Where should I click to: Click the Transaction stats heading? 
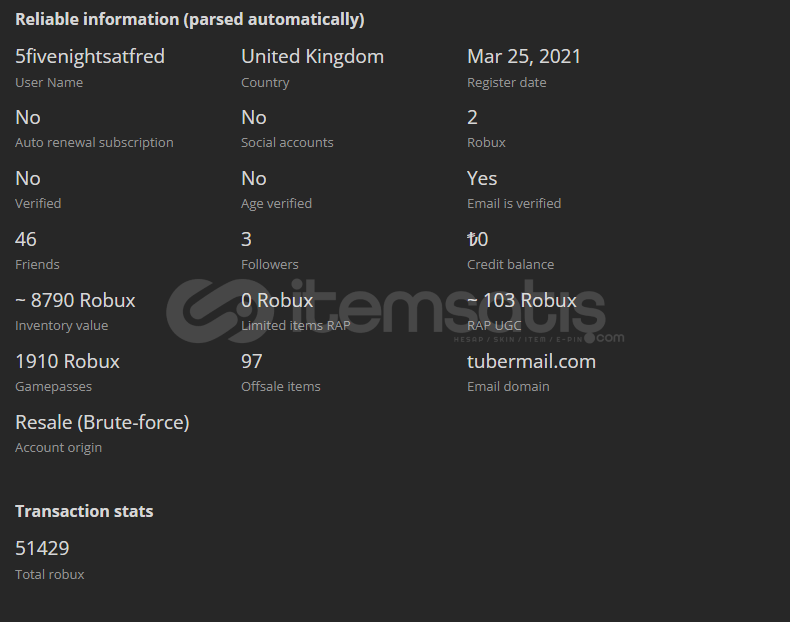(x=84, y=511)
